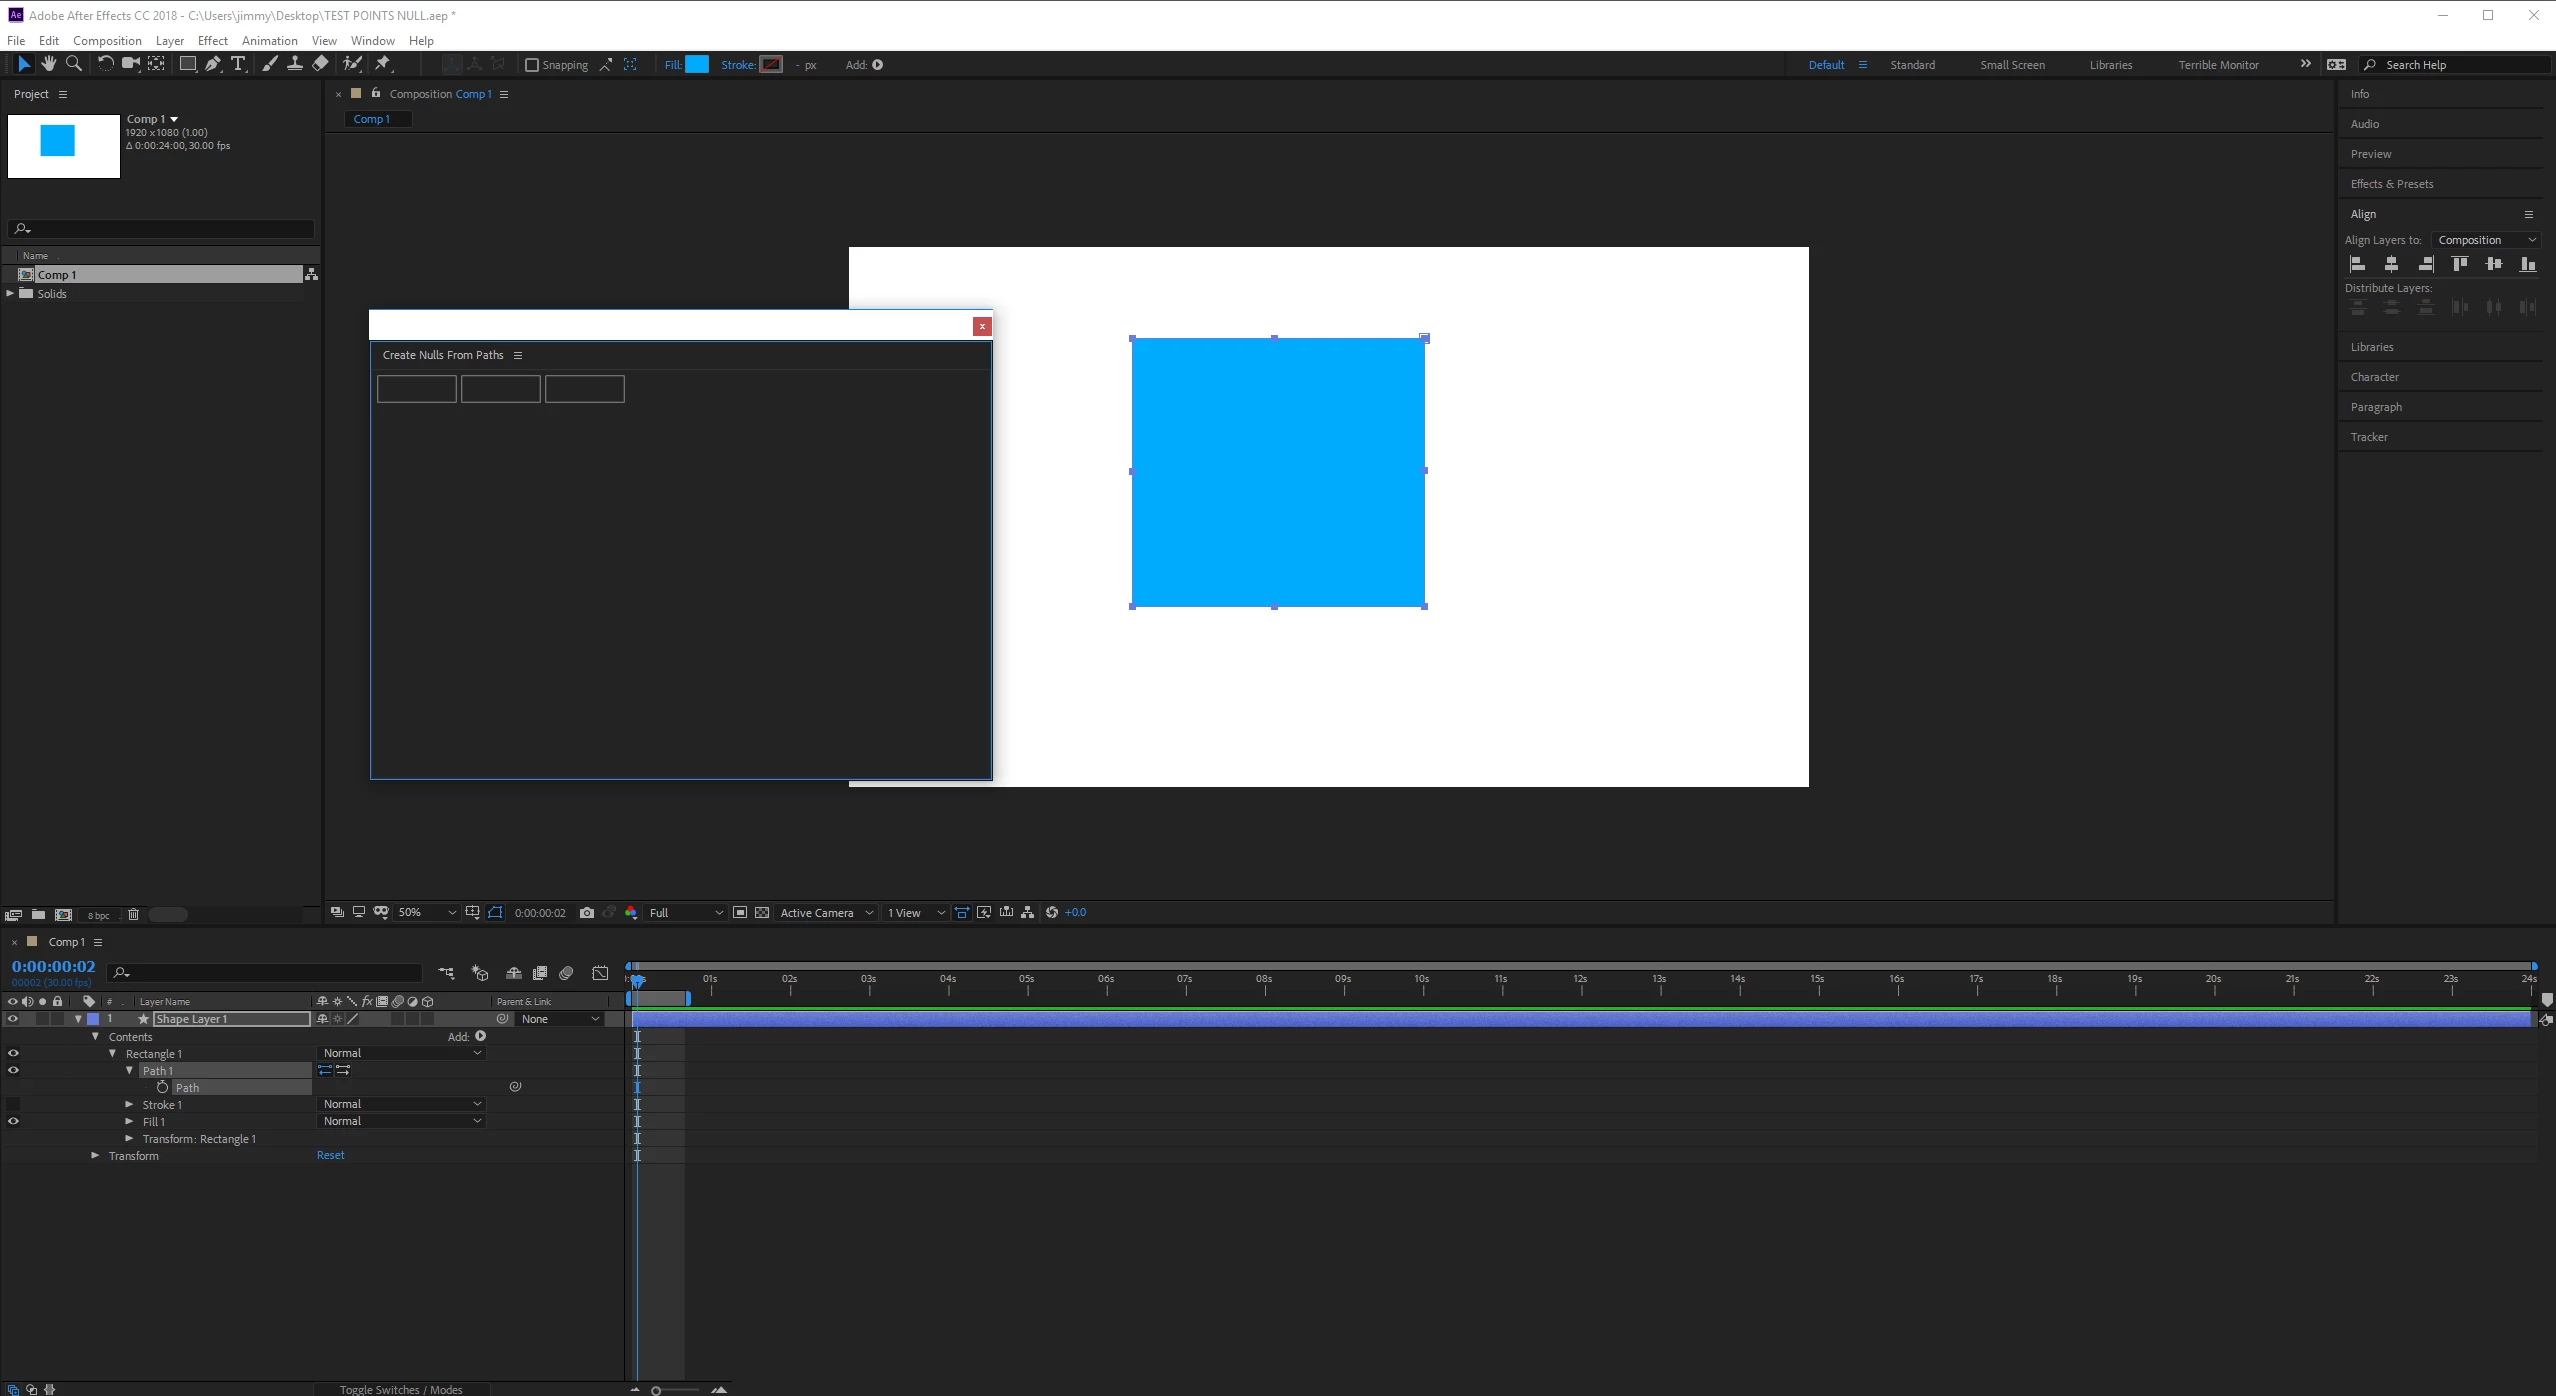The width and height of the screenshot is (2556, 1396).
Task: Open the 50% magnification dropdown
Action: click(427, 913)
